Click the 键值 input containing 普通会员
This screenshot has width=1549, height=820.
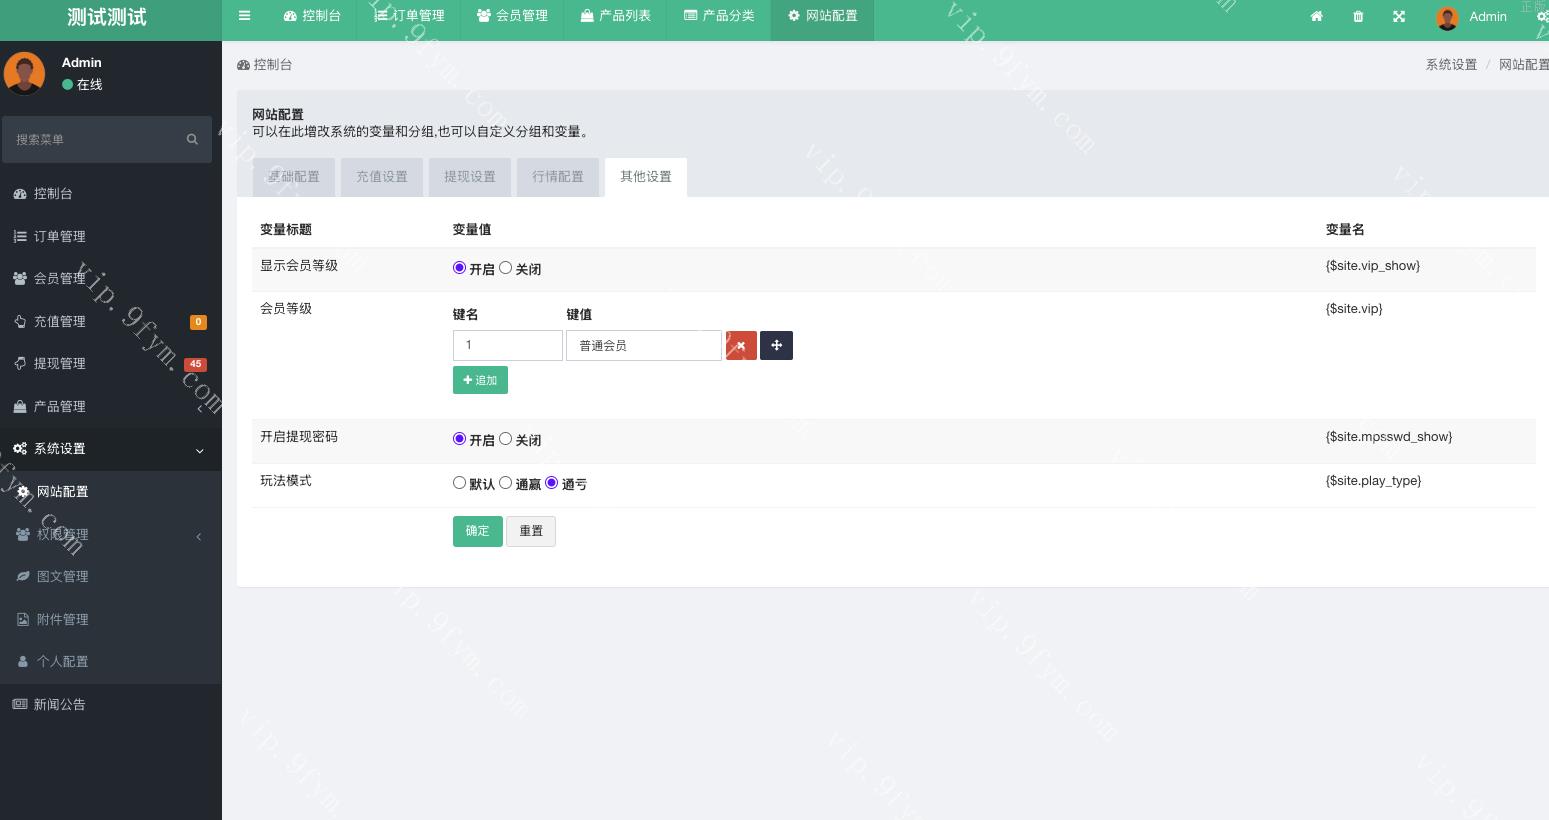(x=643, y=346)
